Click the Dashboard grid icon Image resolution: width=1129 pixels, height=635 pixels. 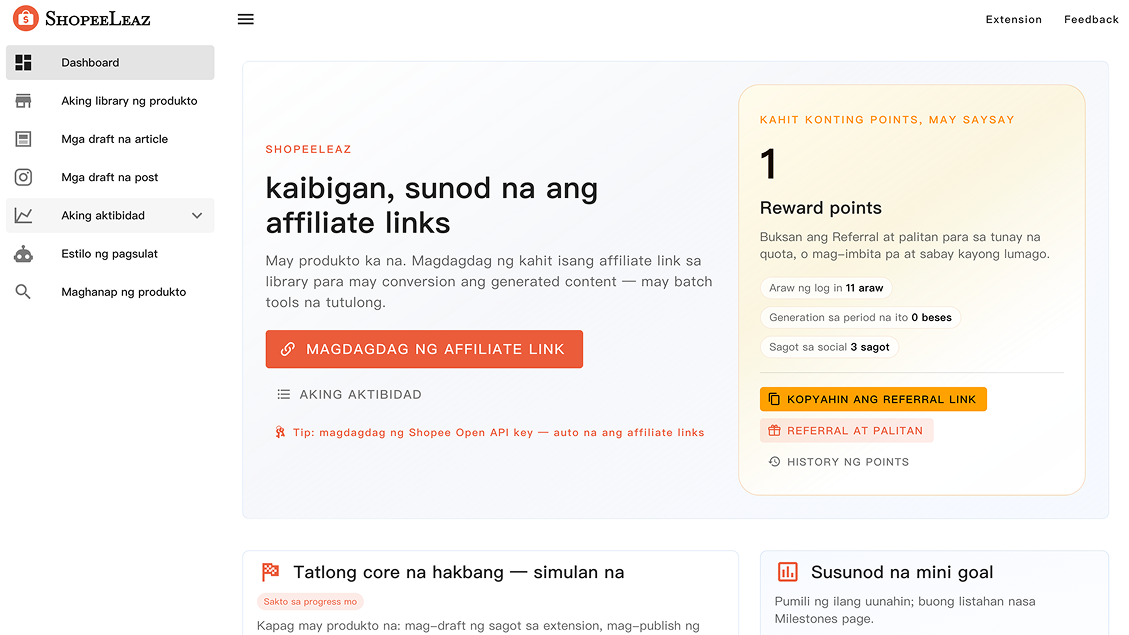coord(24,62)
